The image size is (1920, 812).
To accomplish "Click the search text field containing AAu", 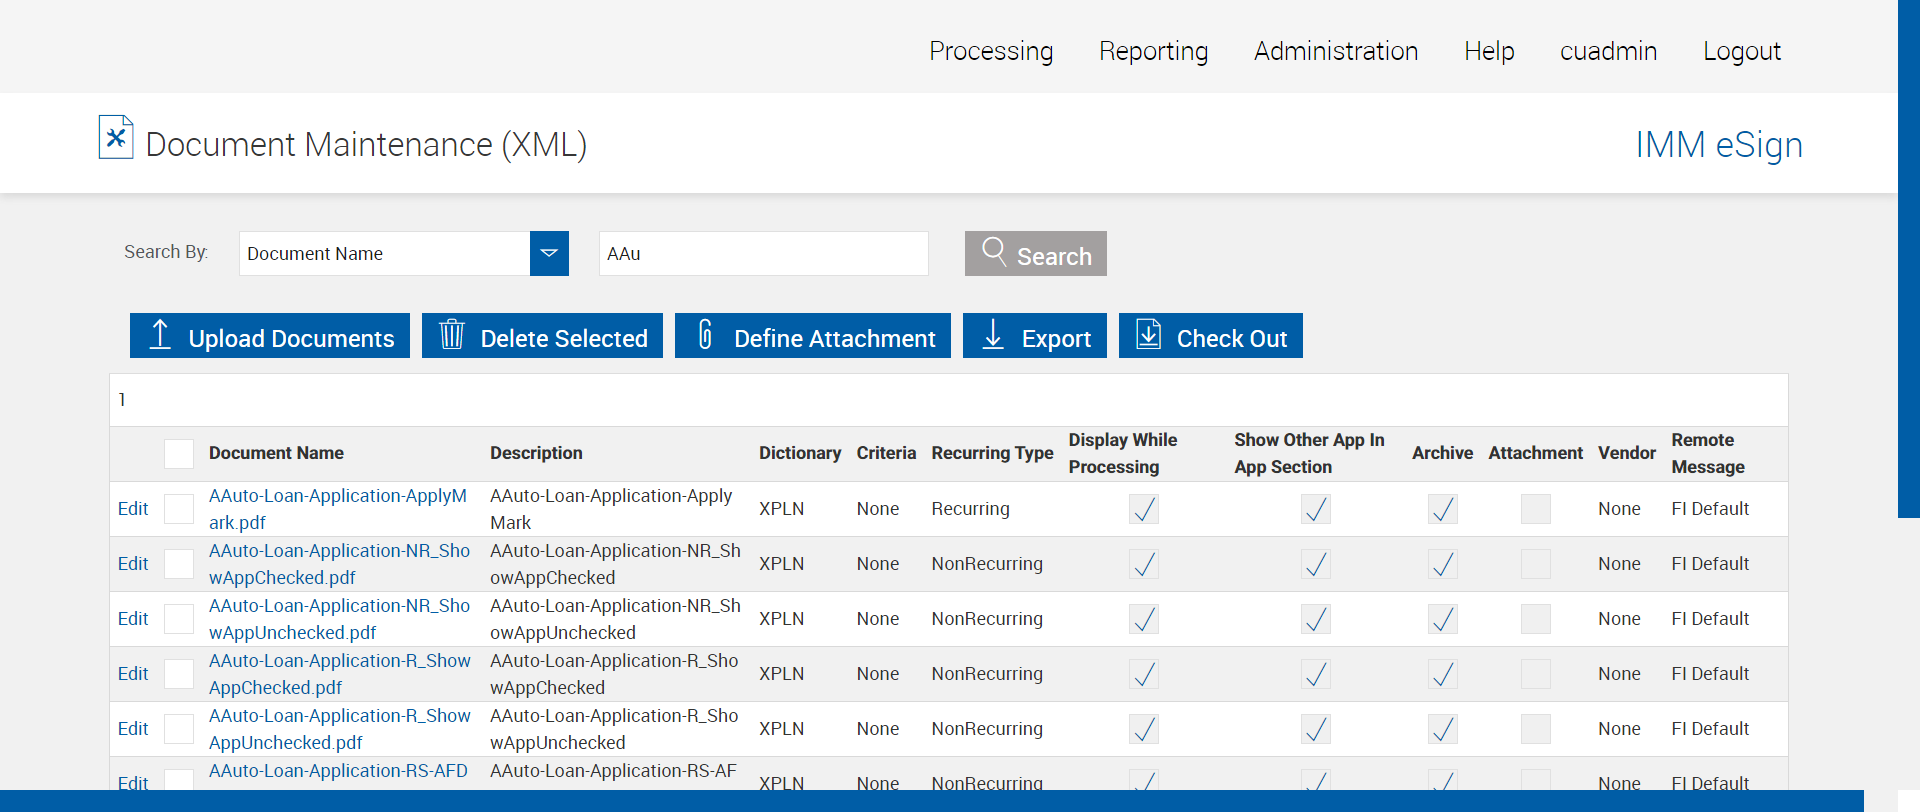I will coord(763,254).
